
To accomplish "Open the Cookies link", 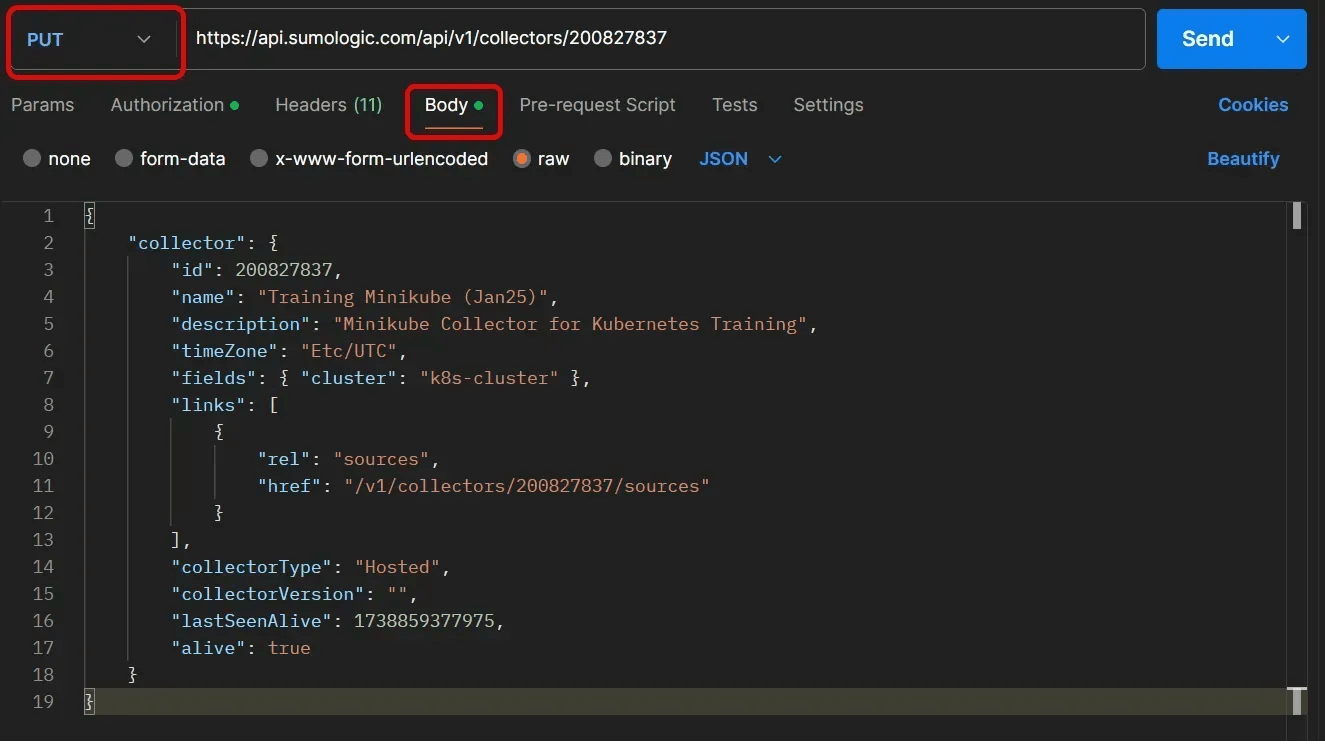I will point(1252,105).
